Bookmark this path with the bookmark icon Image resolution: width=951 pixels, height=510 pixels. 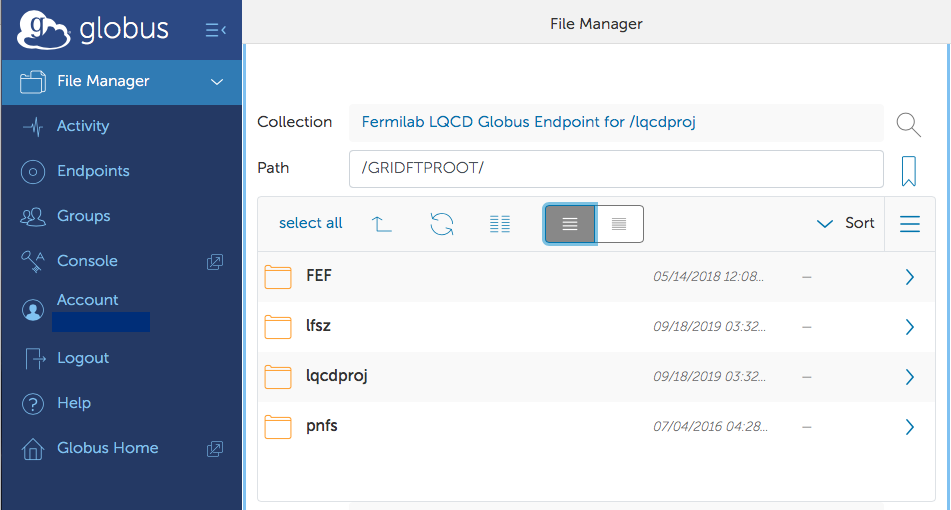pyautogui.click(x=909, y=171)
